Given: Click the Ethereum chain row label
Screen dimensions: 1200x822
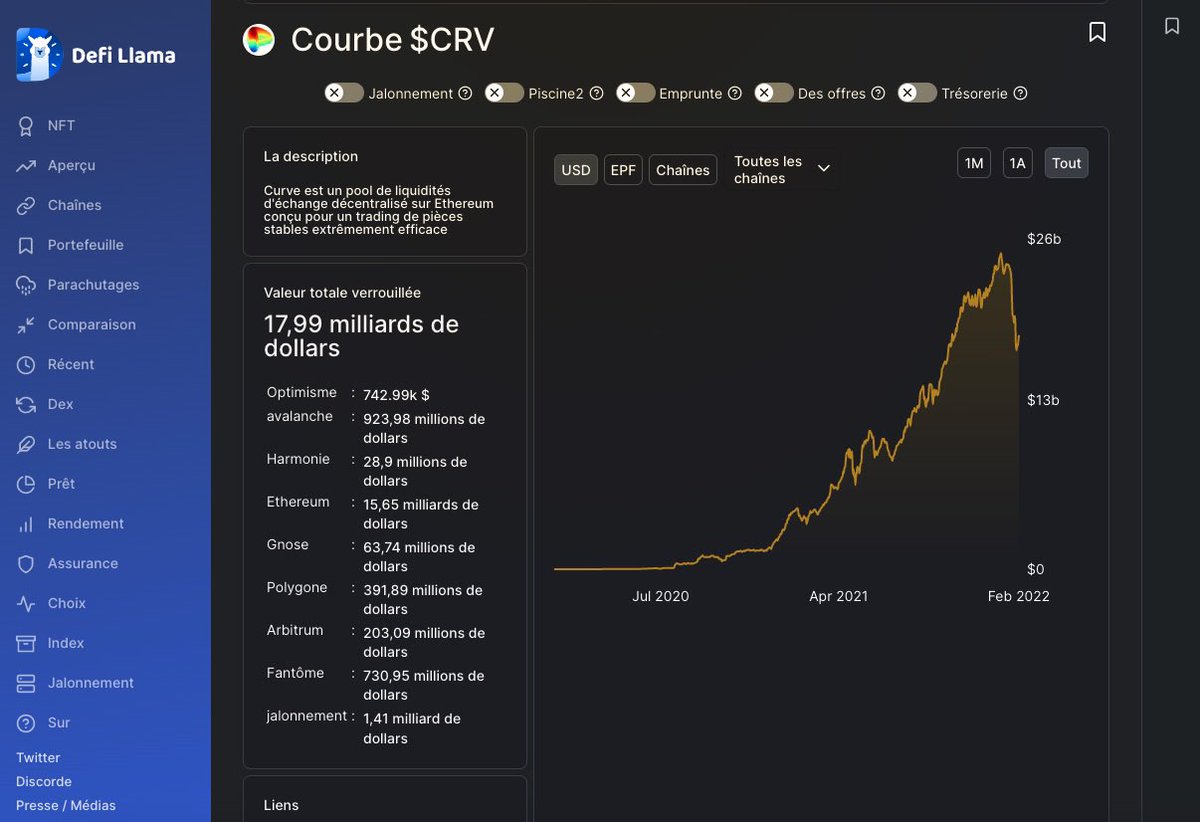Looking at the screenshot, I should click(298, 502).
